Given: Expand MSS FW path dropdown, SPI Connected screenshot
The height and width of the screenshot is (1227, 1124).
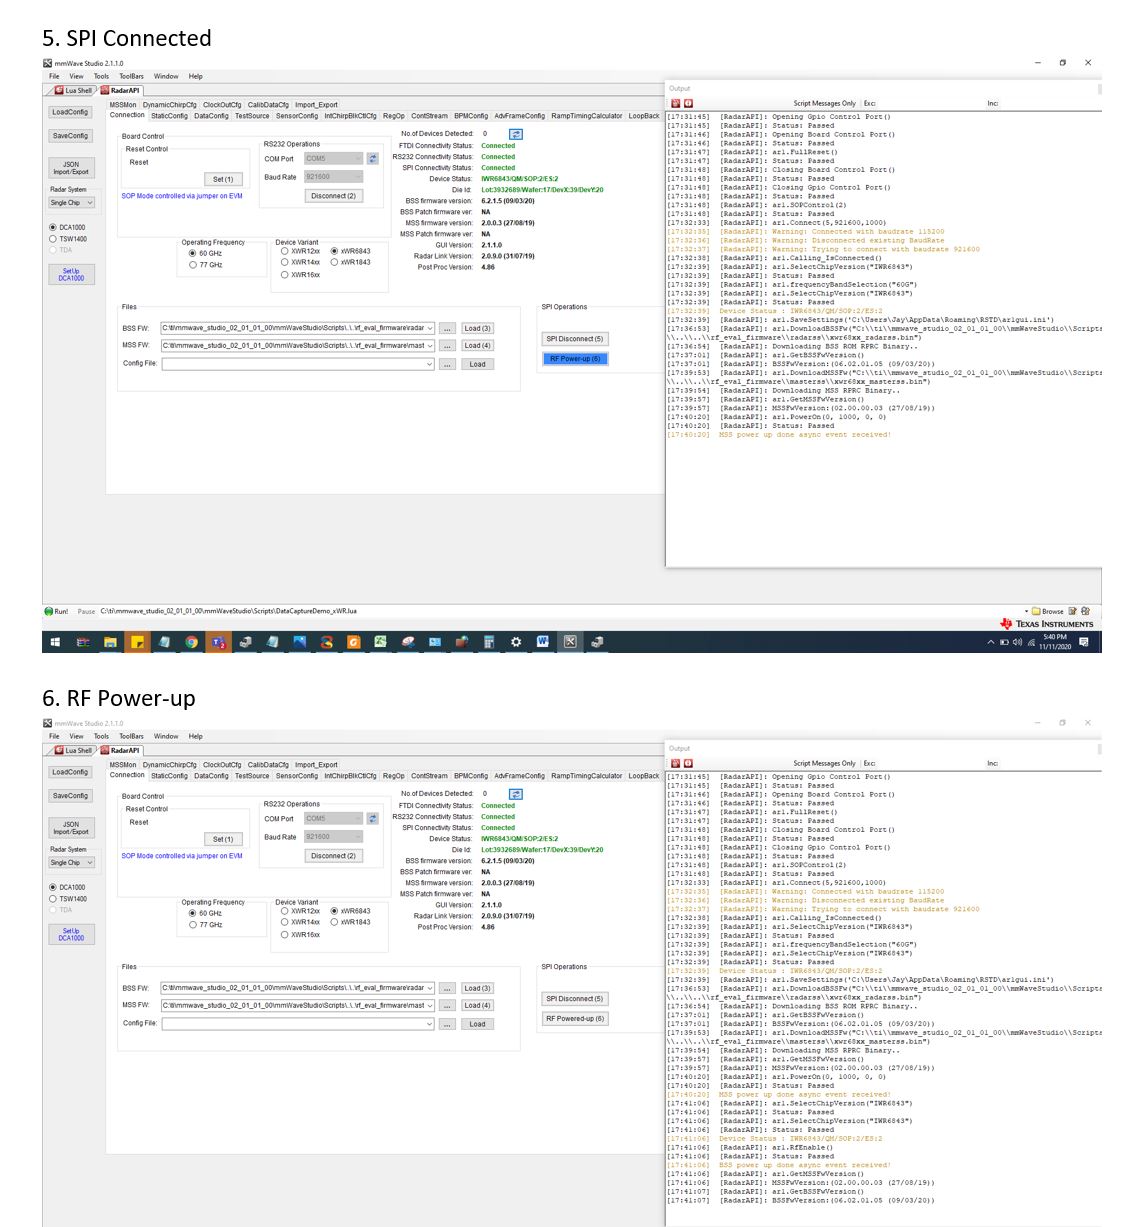Looking at the screenshot, I should pos(430,346).
